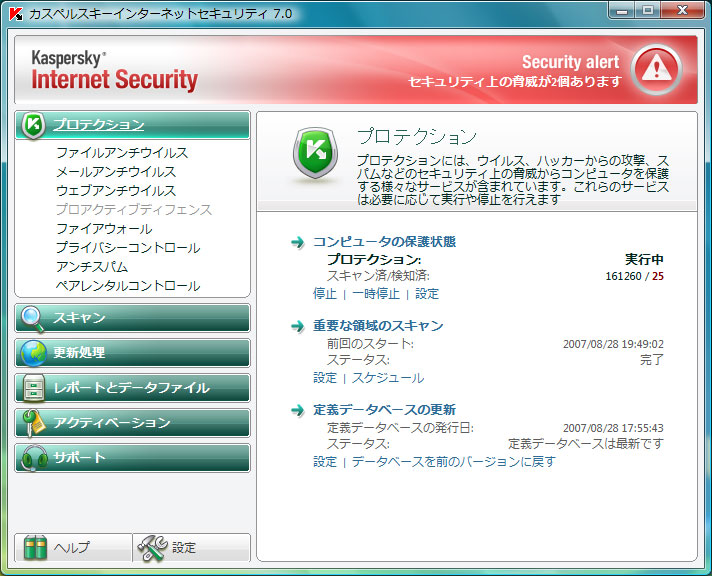Open the 更新処理 section
Viewport: 712px width, 576px height.
click(x=132, y=353)
